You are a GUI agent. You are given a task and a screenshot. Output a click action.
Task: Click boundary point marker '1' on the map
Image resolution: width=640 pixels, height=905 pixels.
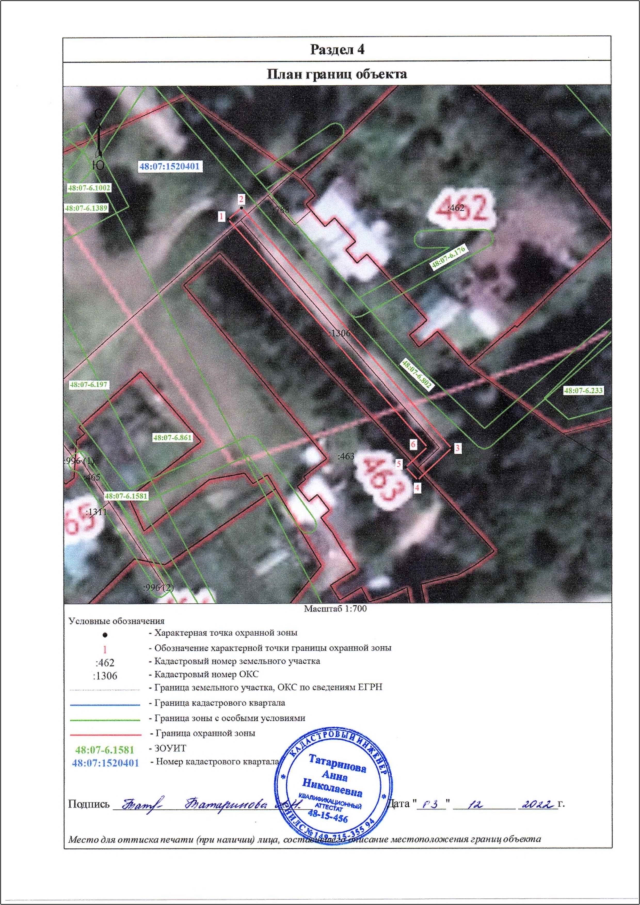(x=221, y=216)
